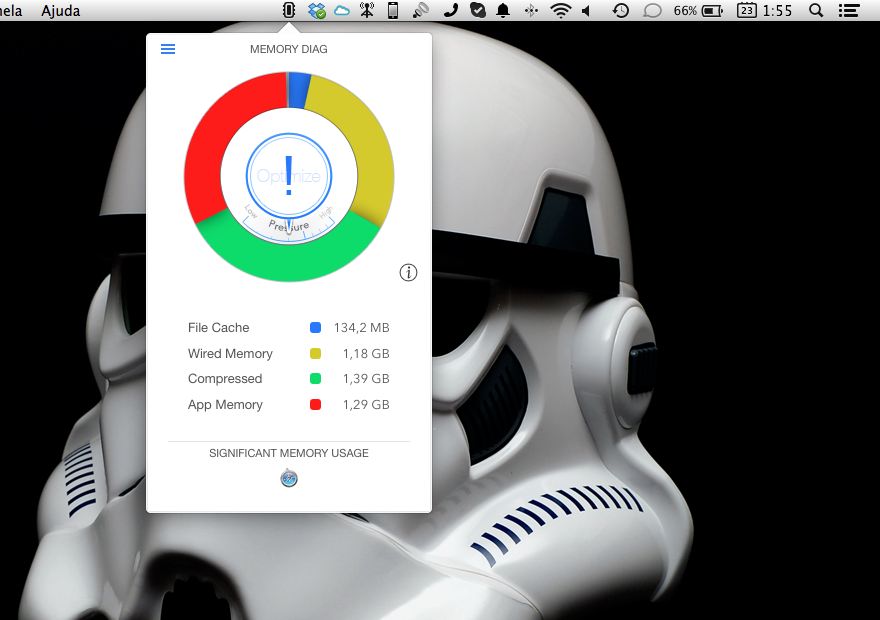Click the 1:55 clock

[x=777, y=10]
